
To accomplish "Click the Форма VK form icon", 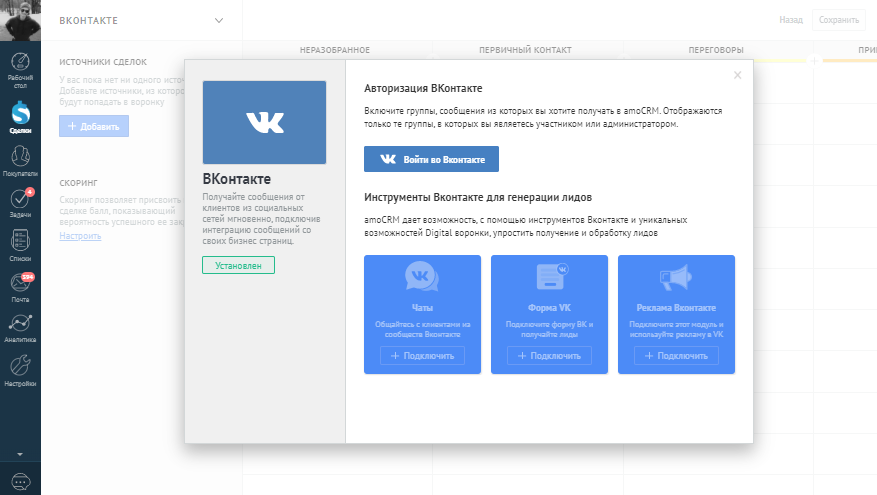I will [551, 276].
